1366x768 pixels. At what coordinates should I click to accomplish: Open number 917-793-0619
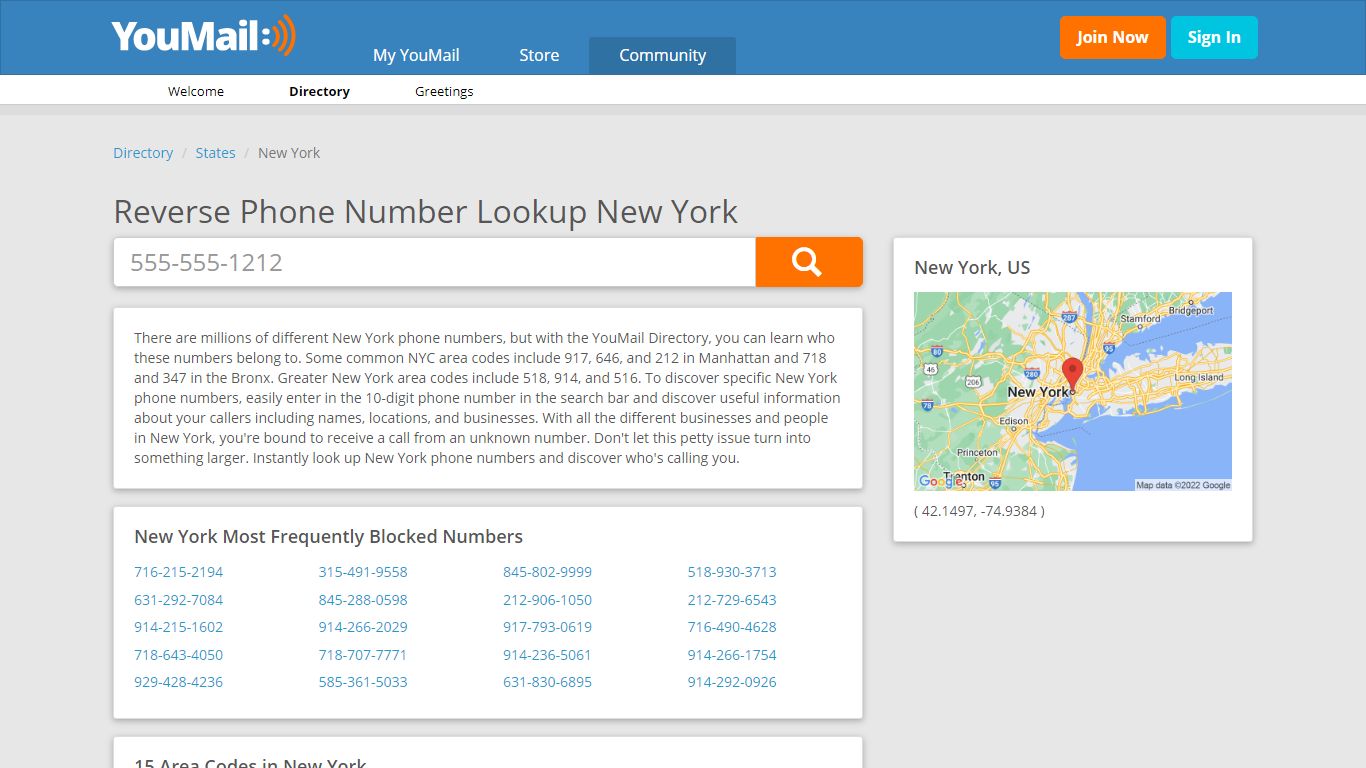(547, 627)
